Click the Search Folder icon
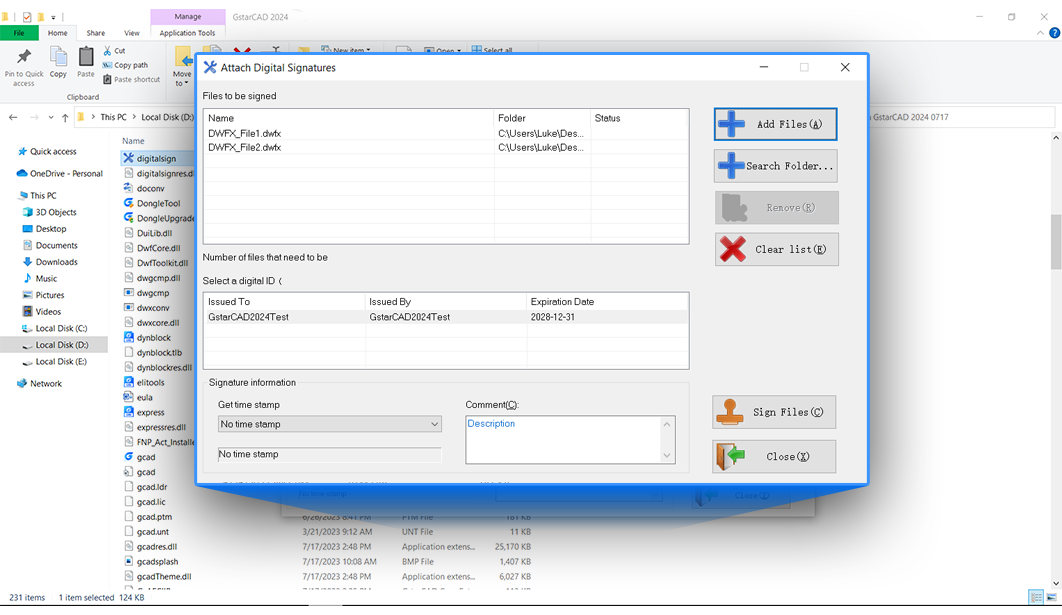Image resolution: width=1062 pixels, height=615 pixels. coord(733,166)
